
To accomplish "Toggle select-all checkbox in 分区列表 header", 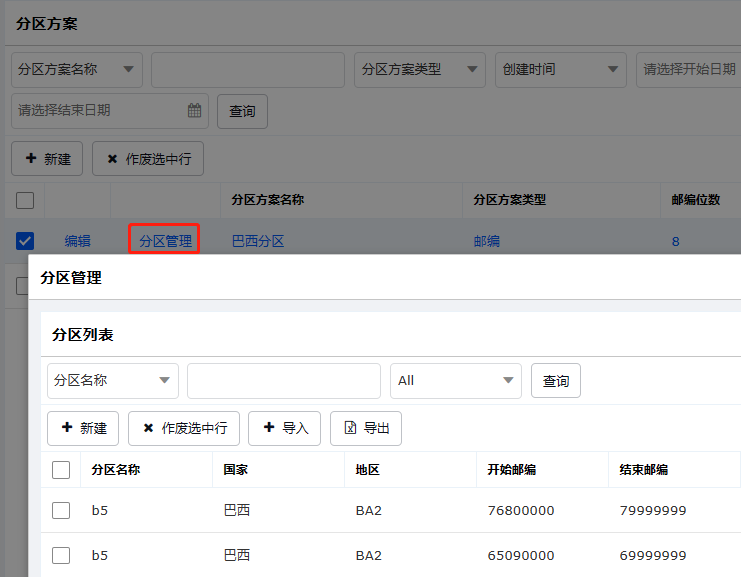I will click(x=61, y=470).
